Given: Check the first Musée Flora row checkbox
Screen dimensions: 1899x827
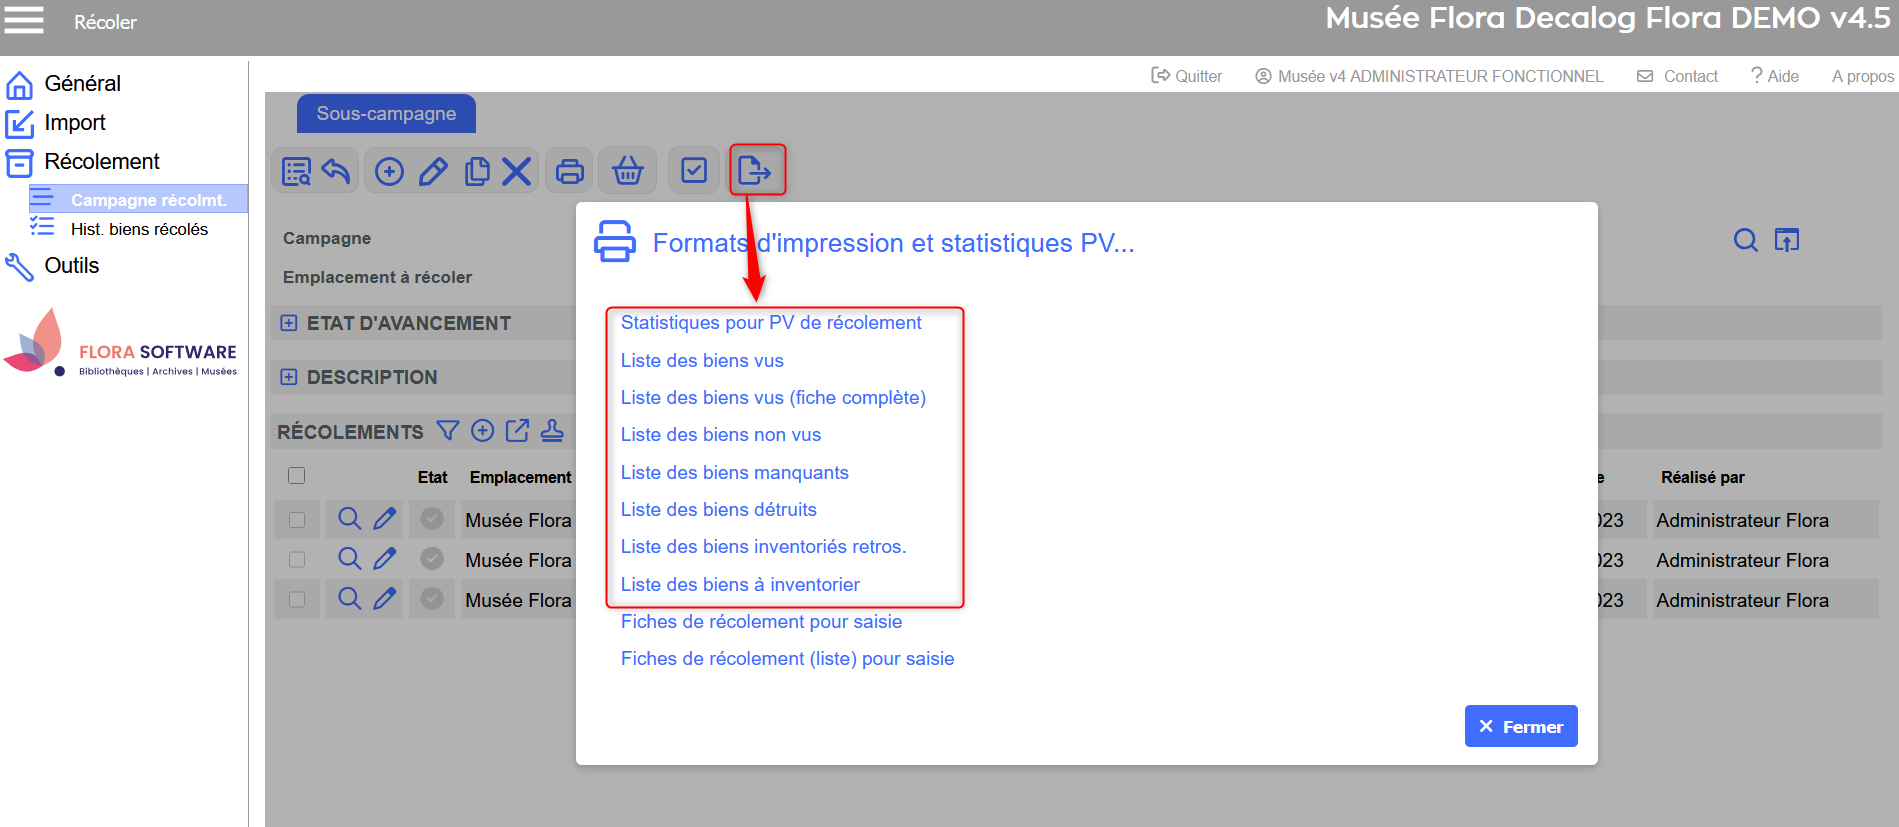Looking at the screenshot, I should (297, 520).
